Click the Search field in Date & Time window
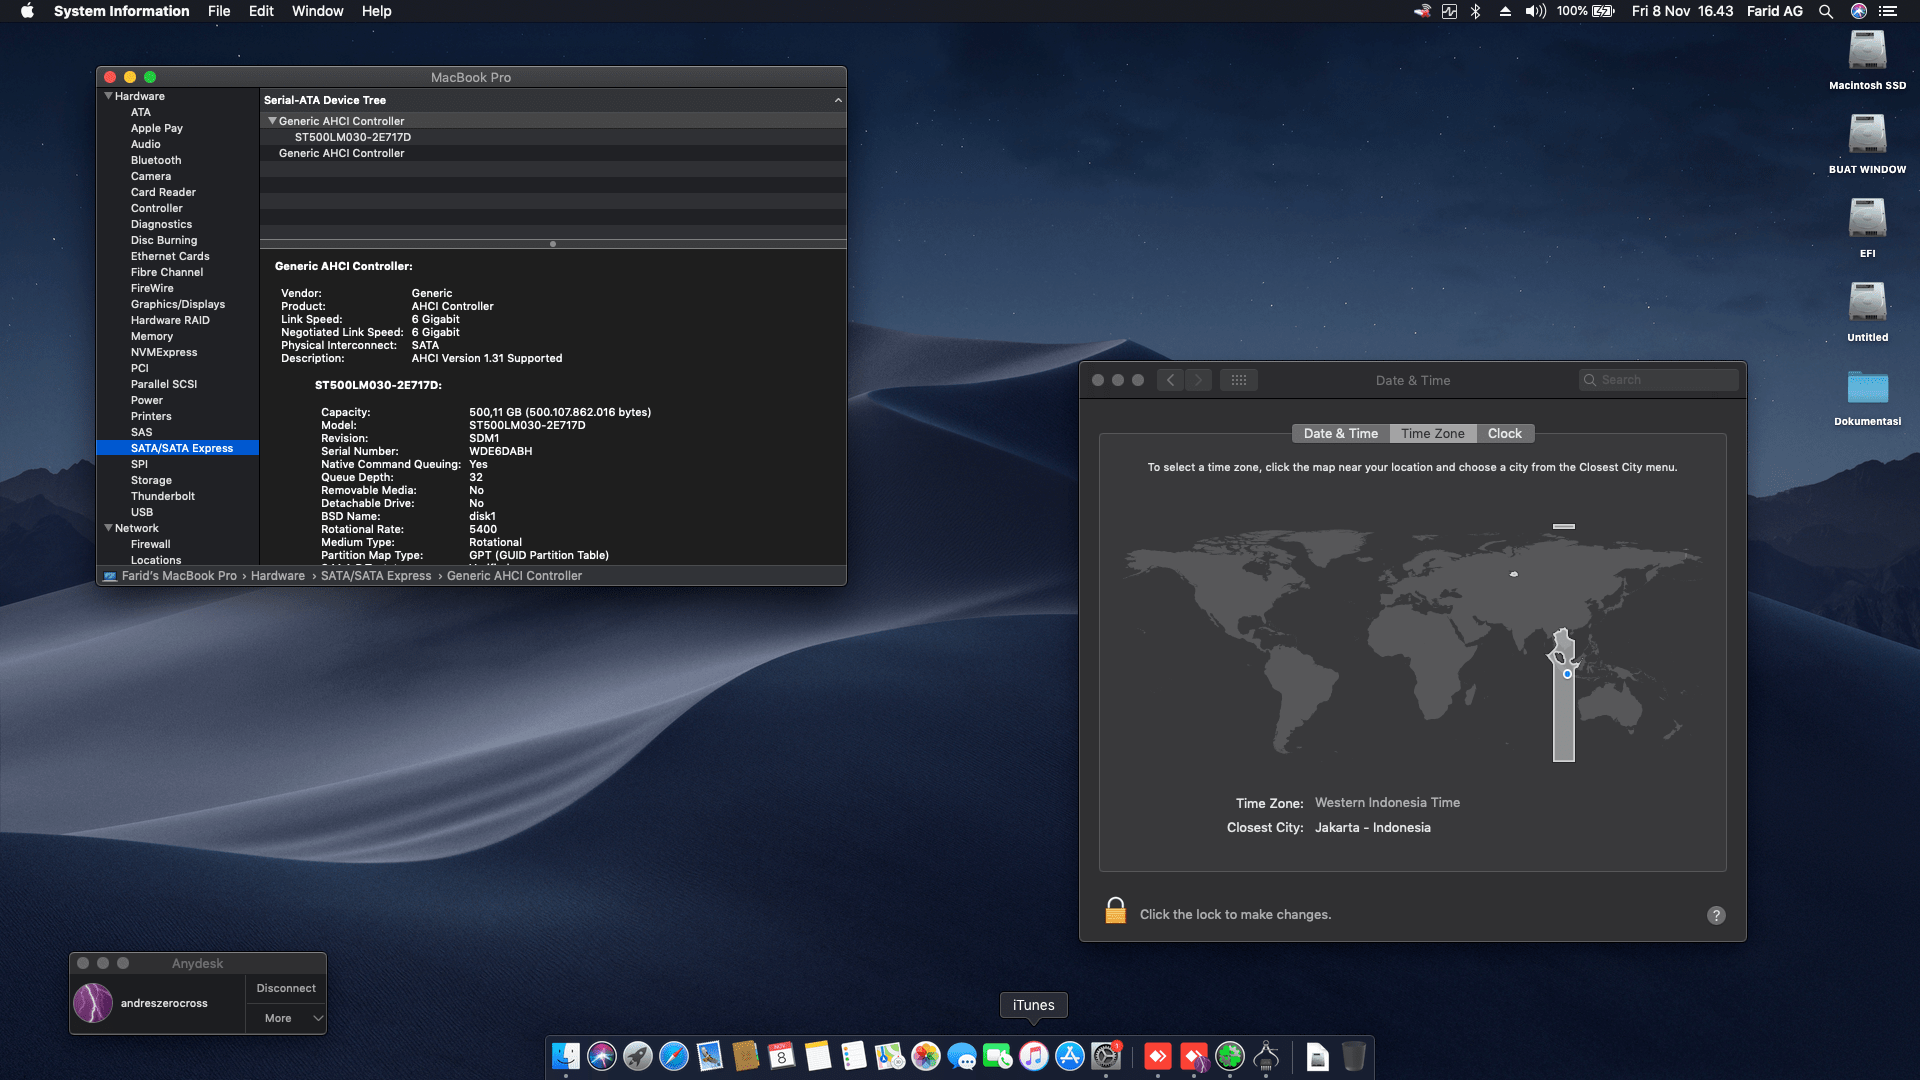 [1658, 380]
